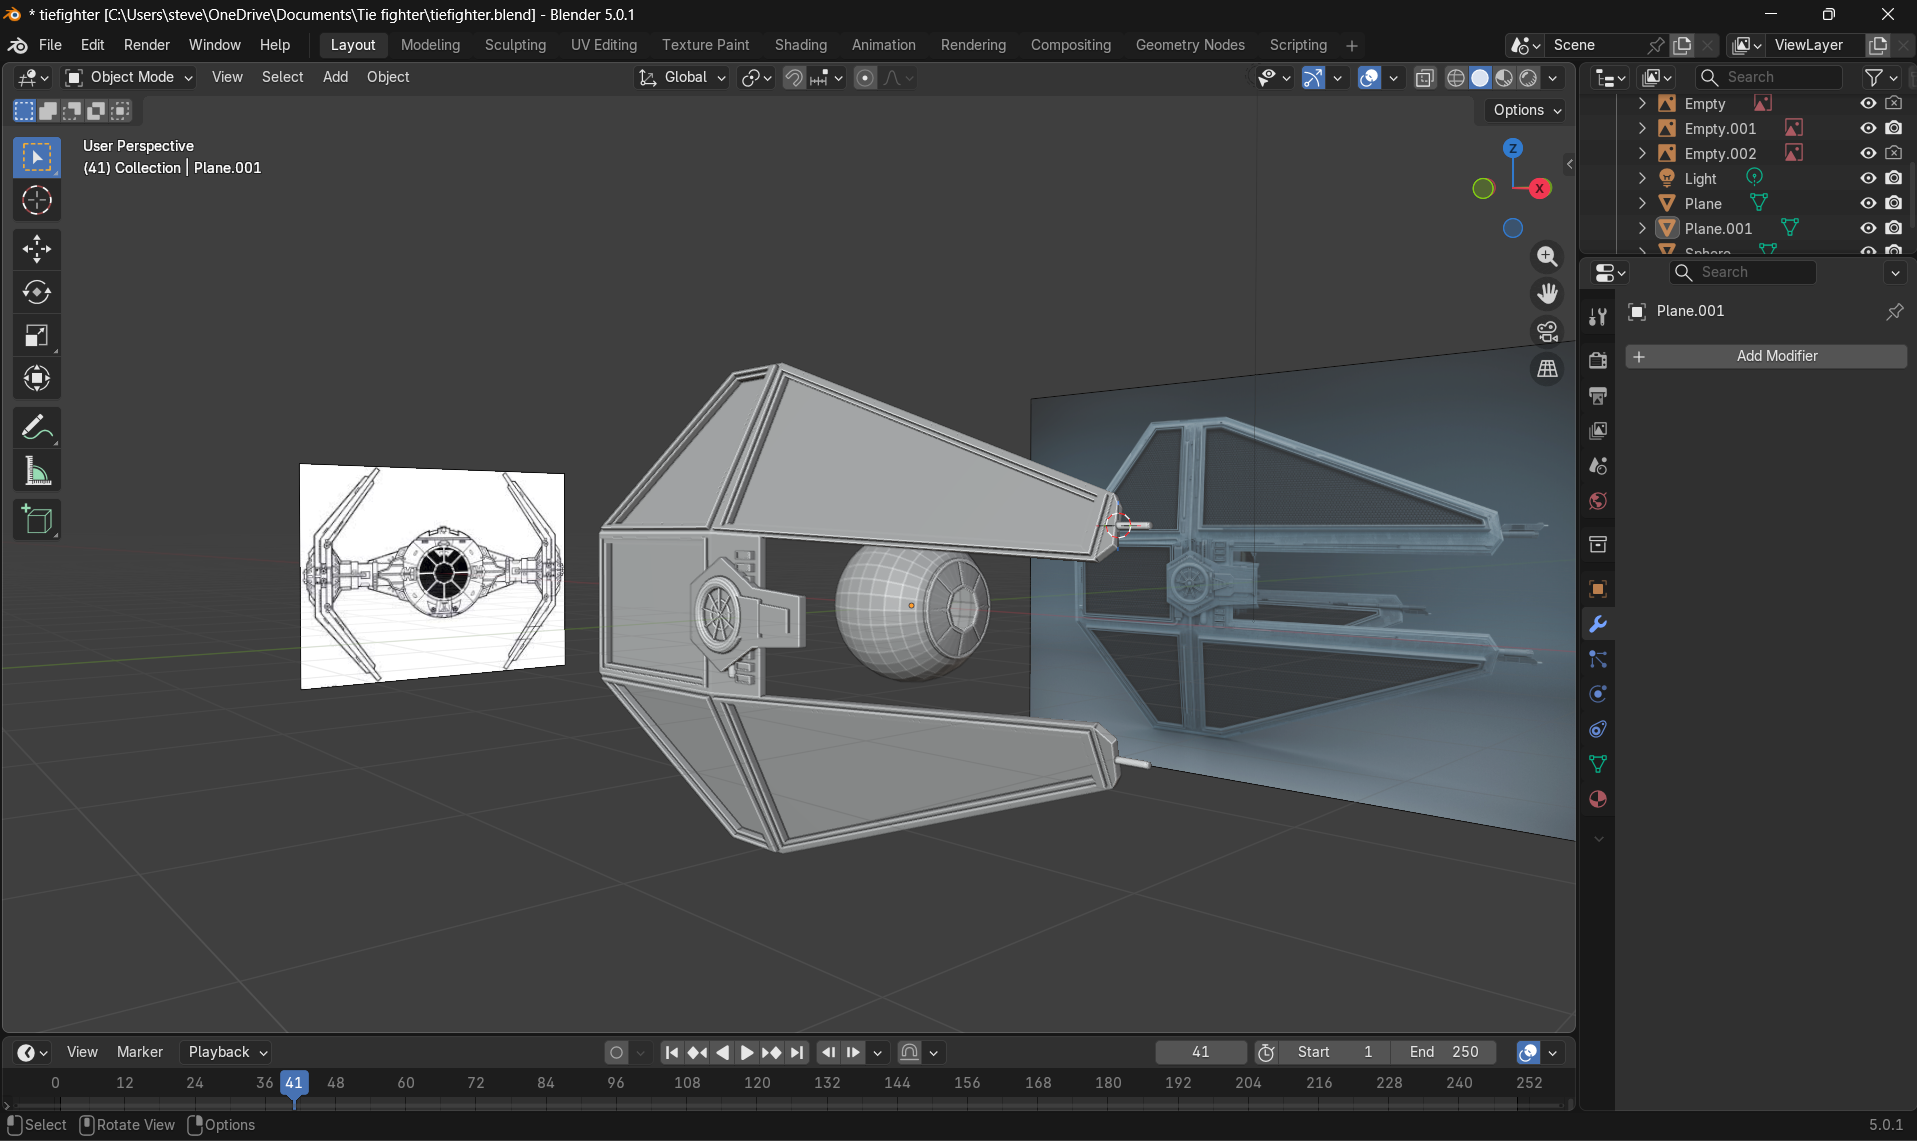Open the viewport Add menu
The width and height of the screenshot is (1917, 1141).
pos(335,77)
